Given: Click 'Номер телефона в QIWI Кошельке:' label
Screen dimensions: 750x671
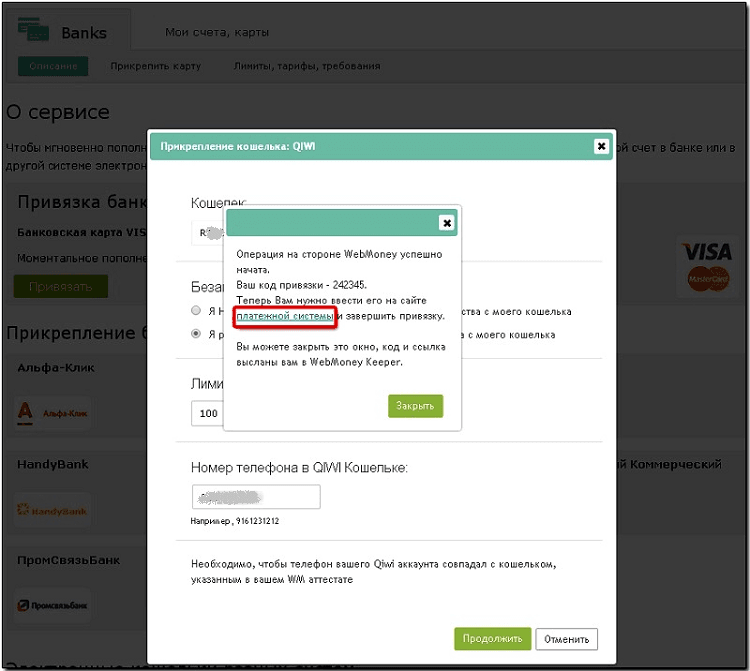Looking at the screenshot, I should tap(299, 468).
